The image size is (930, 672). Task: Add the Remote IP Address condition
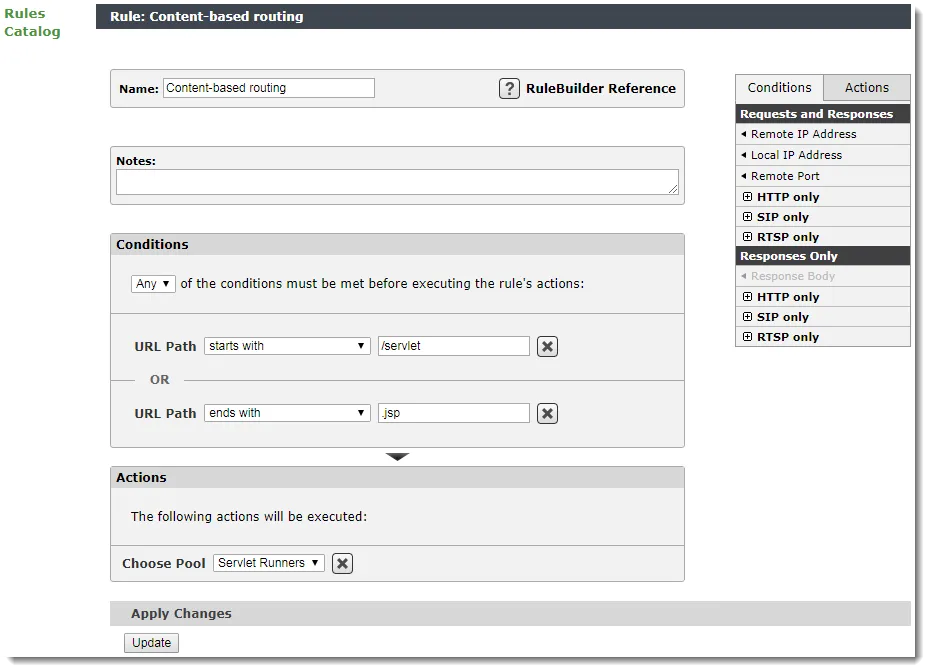[823, 134]
